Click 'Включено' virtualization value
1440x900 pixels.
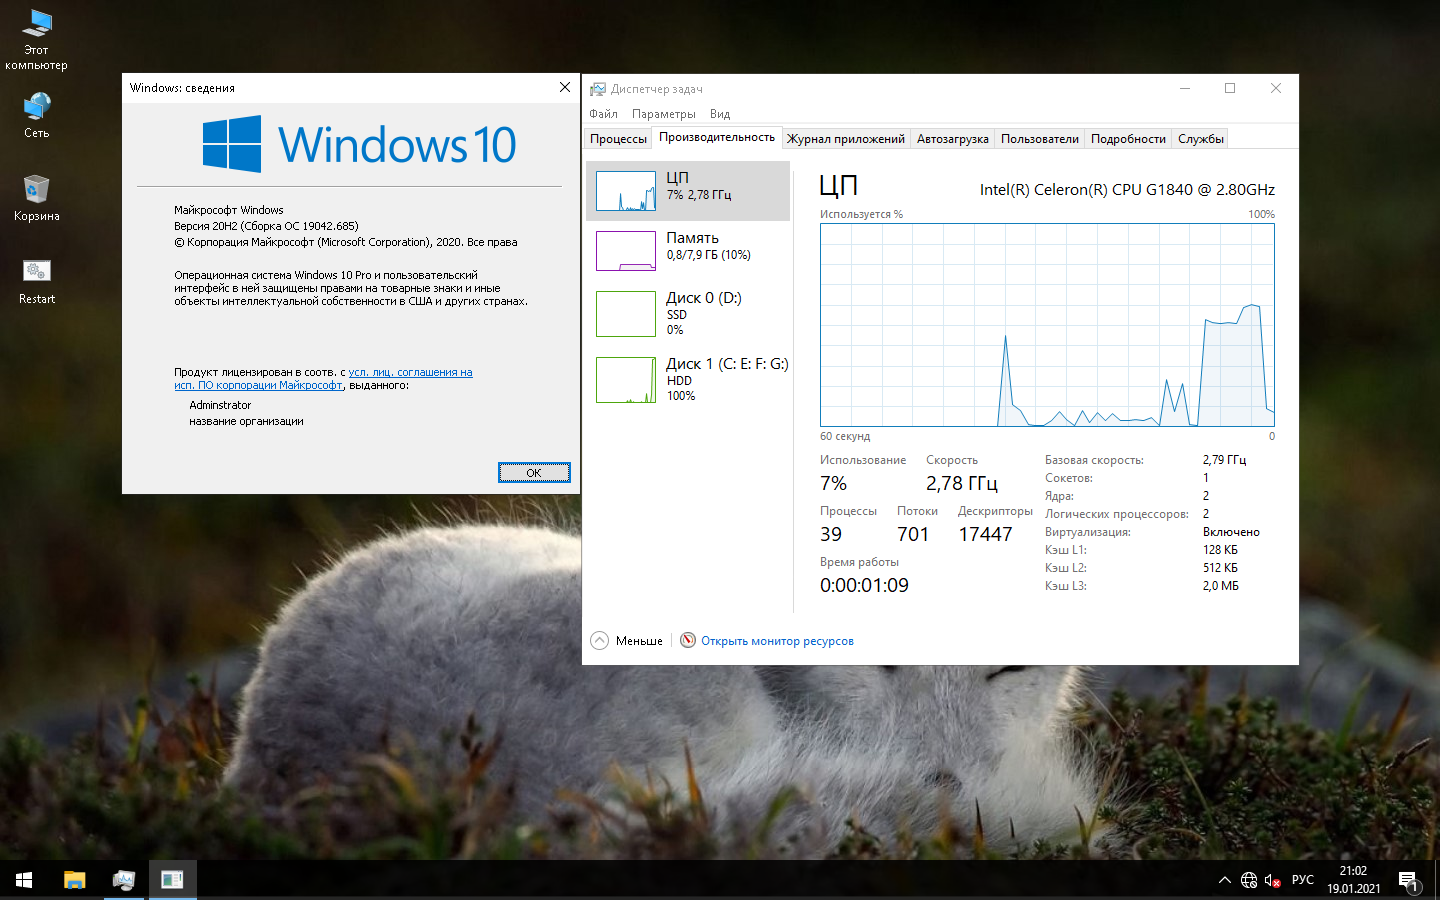[1231, 532]
